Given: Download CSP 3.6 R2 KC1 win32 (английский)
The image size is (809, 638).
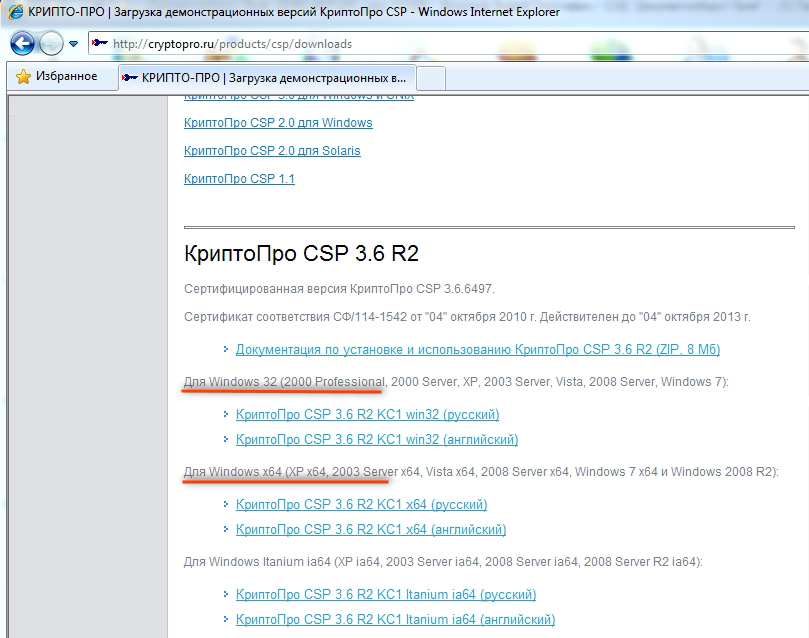Looking at the screenshot, I should 377,439.
